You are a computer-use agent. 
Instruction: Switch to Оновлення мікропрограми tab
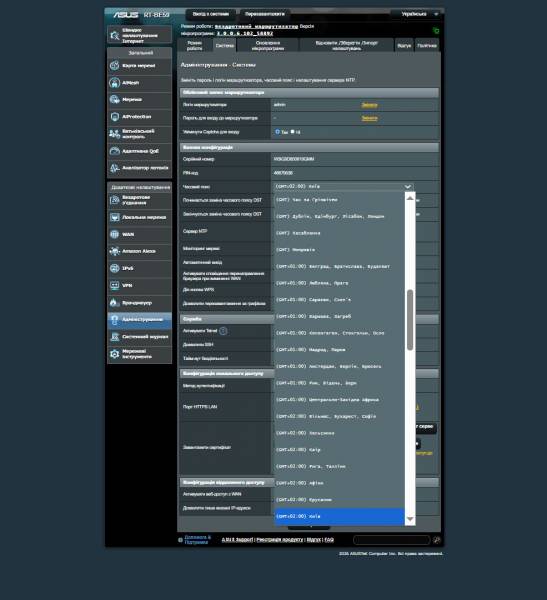pyautogui.click(x=268, y=46)
